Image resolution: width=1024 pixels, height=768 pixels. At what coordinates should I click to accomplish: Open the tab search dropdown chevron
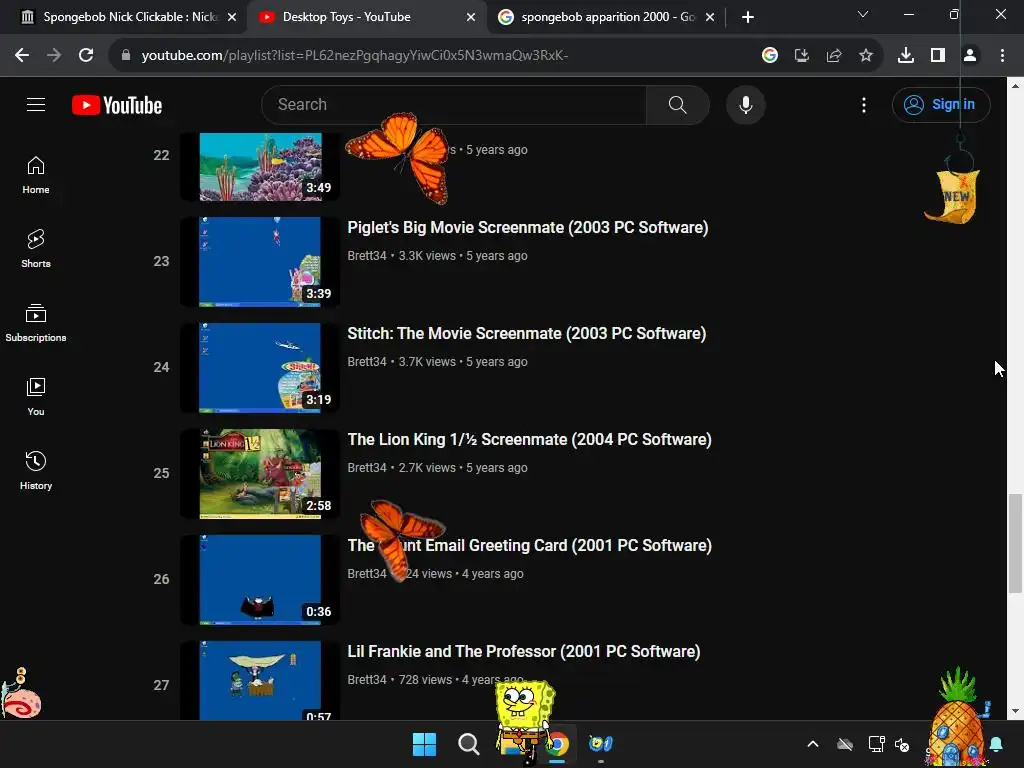pyautogui.click(x=863, y=14)
